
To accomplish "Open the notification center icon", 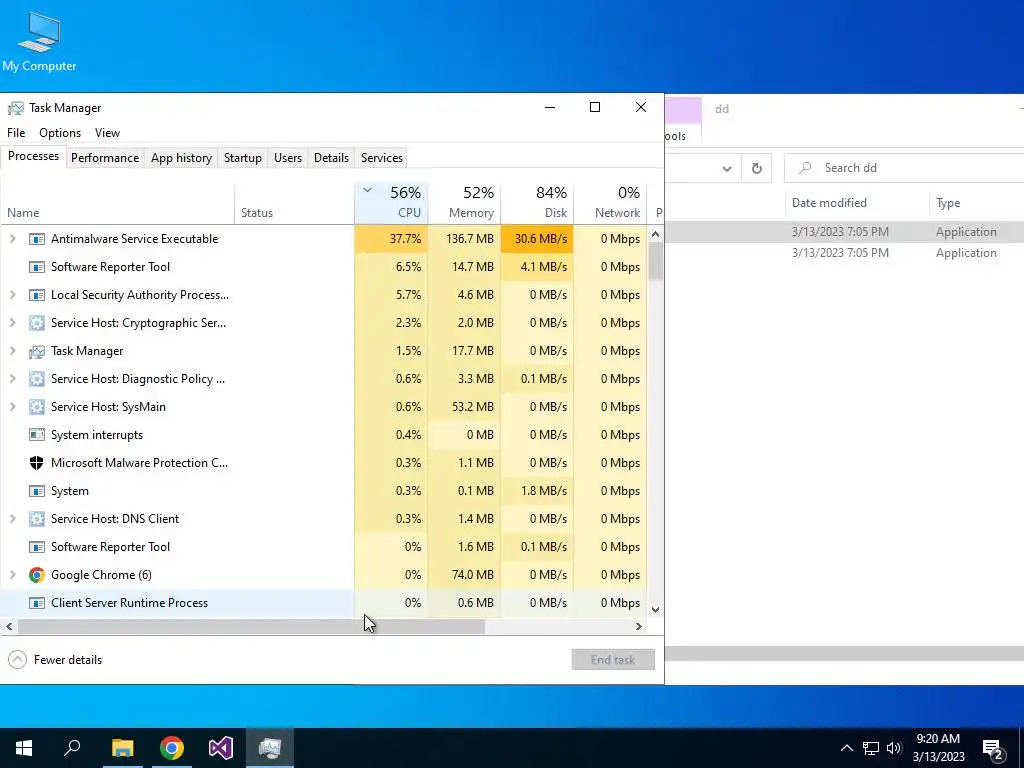I will point(992,749).
